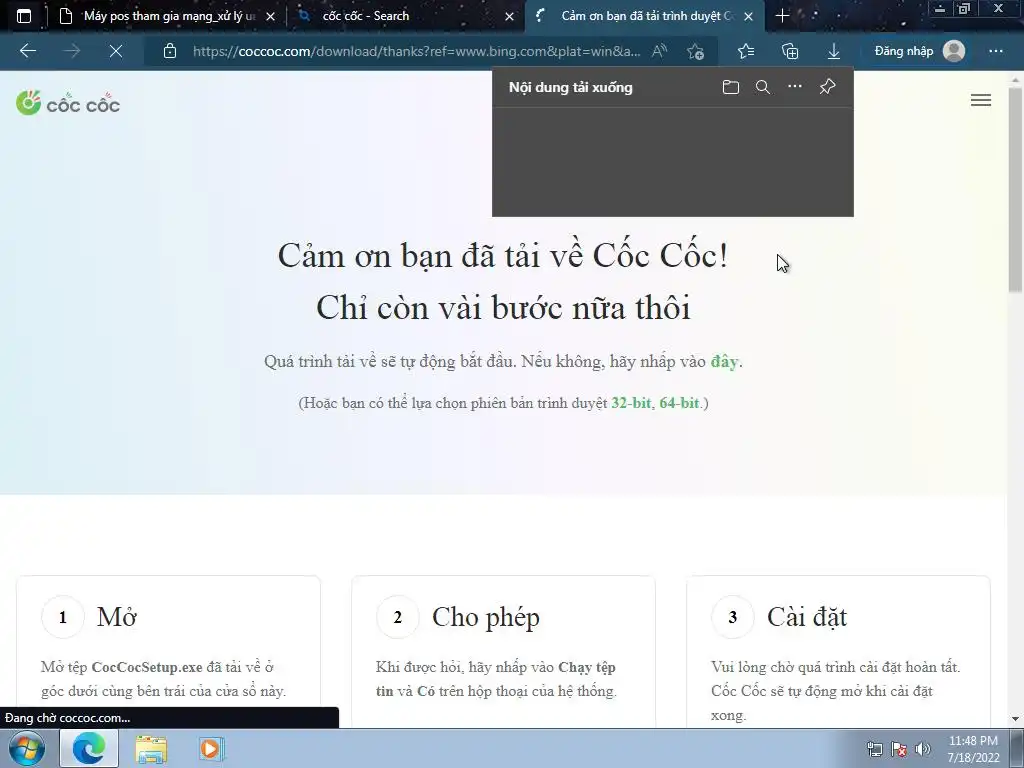Click Nội dung tải xuống panel title
The image size is (1024, 768).
[x=571, y=87]
